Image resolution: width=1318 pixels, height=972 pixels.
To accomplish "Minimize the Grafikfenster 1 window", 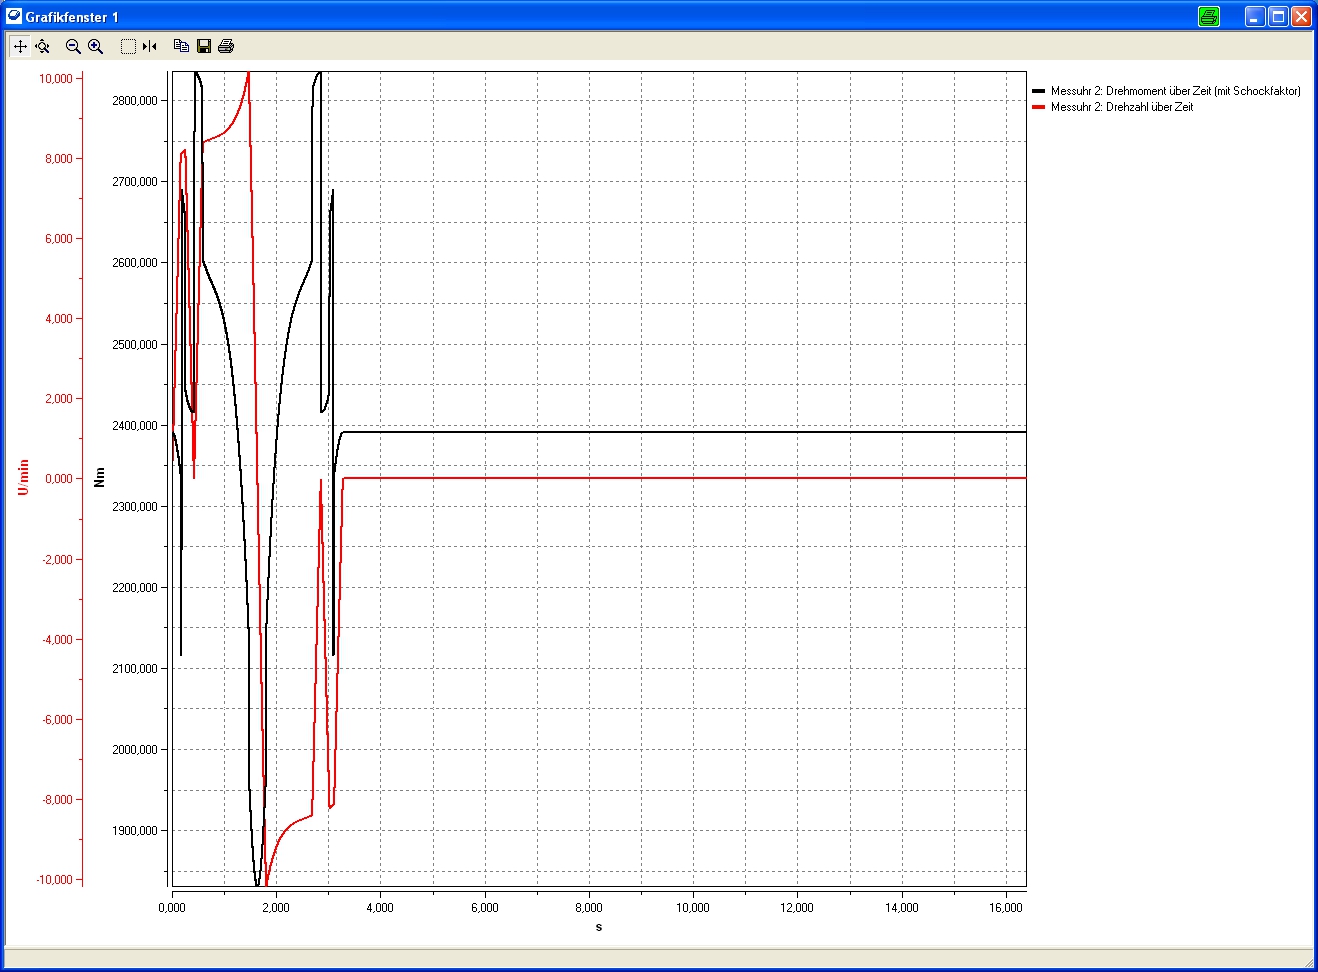I will pos(1255,16).
